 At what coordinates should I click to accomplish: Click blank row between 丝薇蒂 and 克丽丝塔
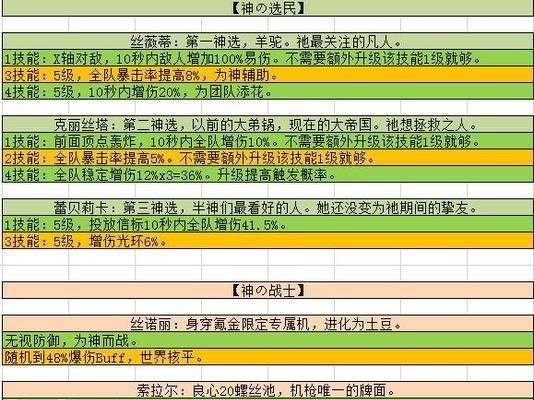point(268,108)
